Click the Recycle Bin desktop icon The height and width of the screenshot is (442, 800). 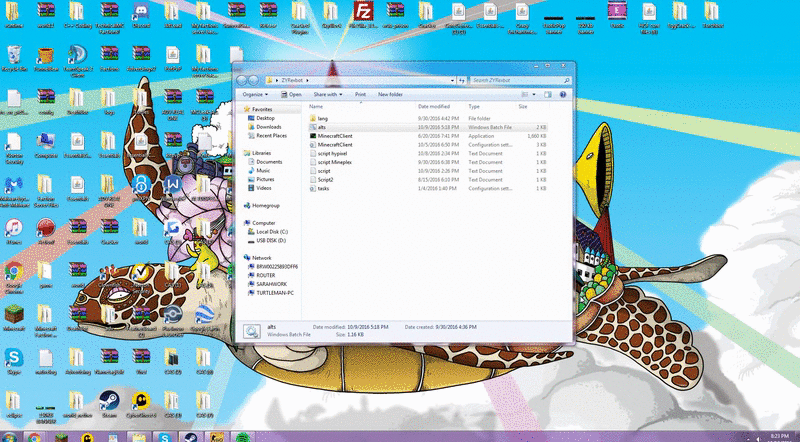[x=14, y=58]
